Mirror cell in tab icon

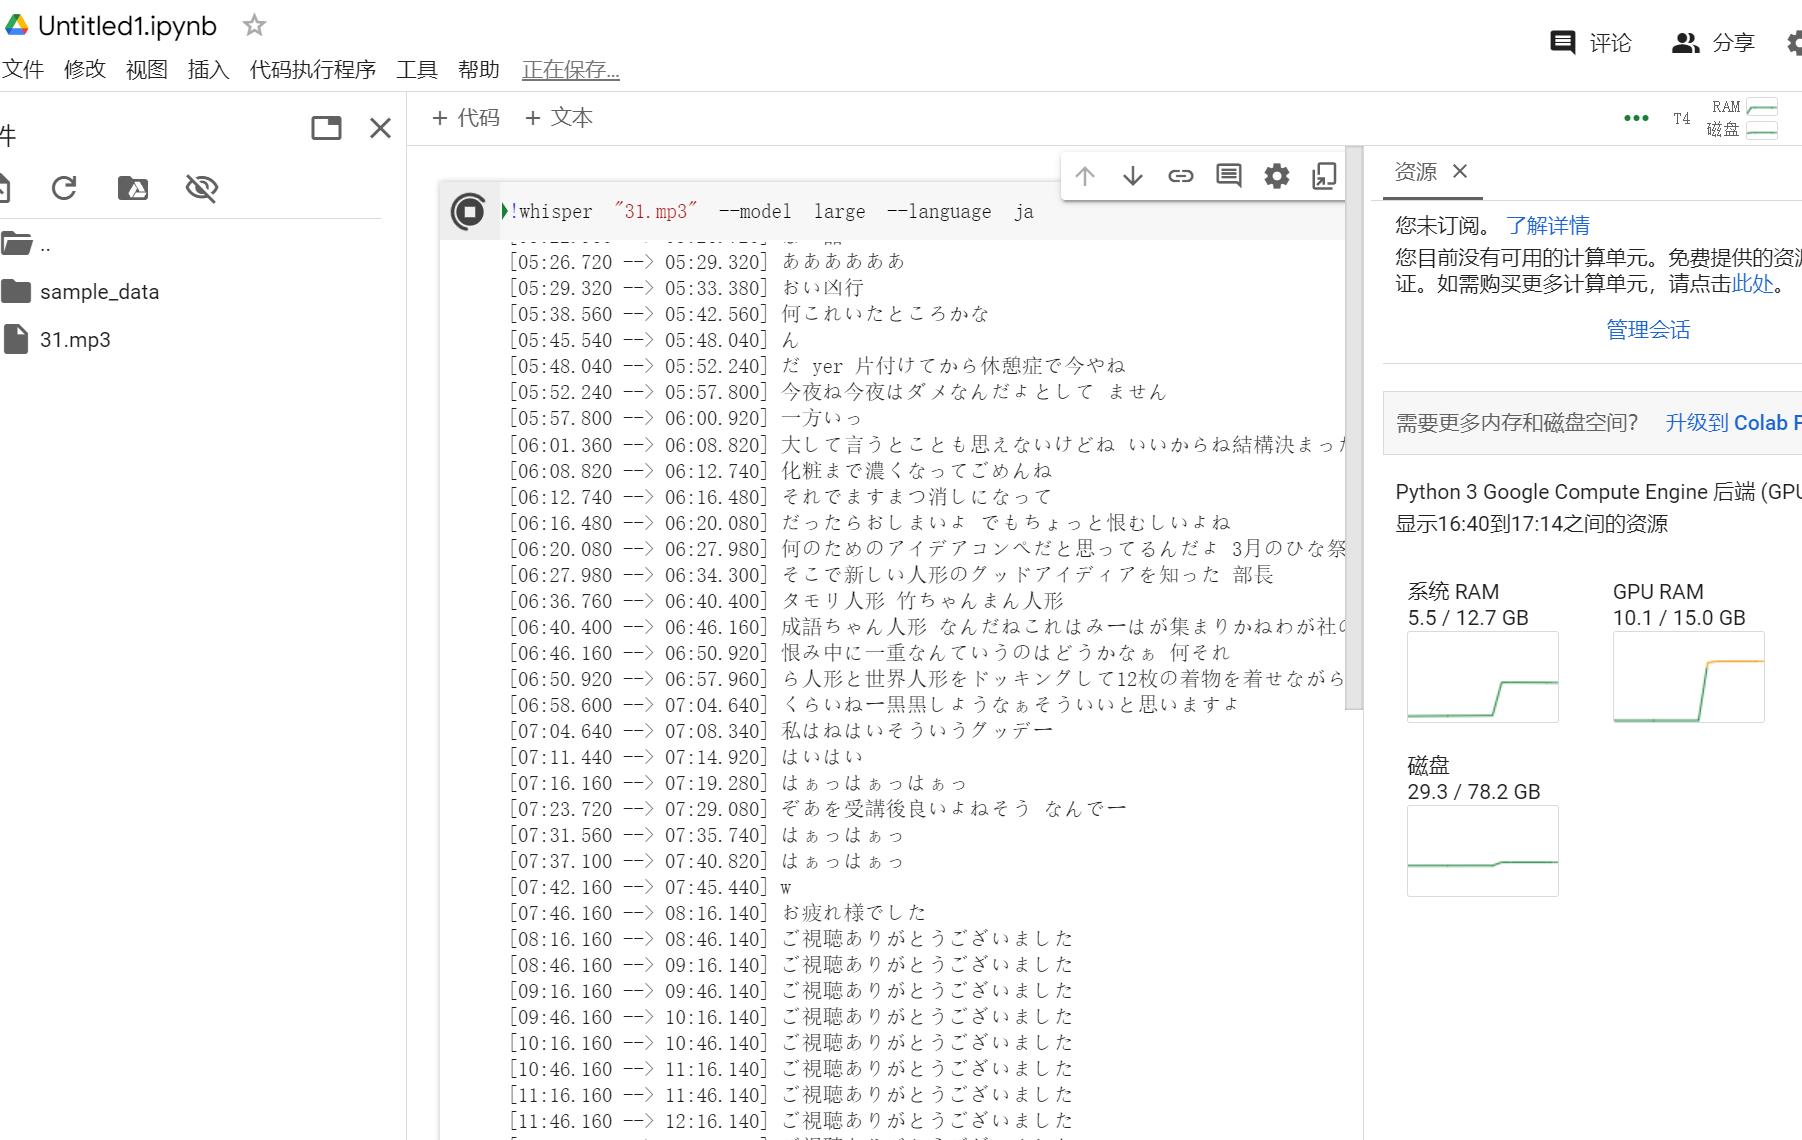(x=1324, y=177)
